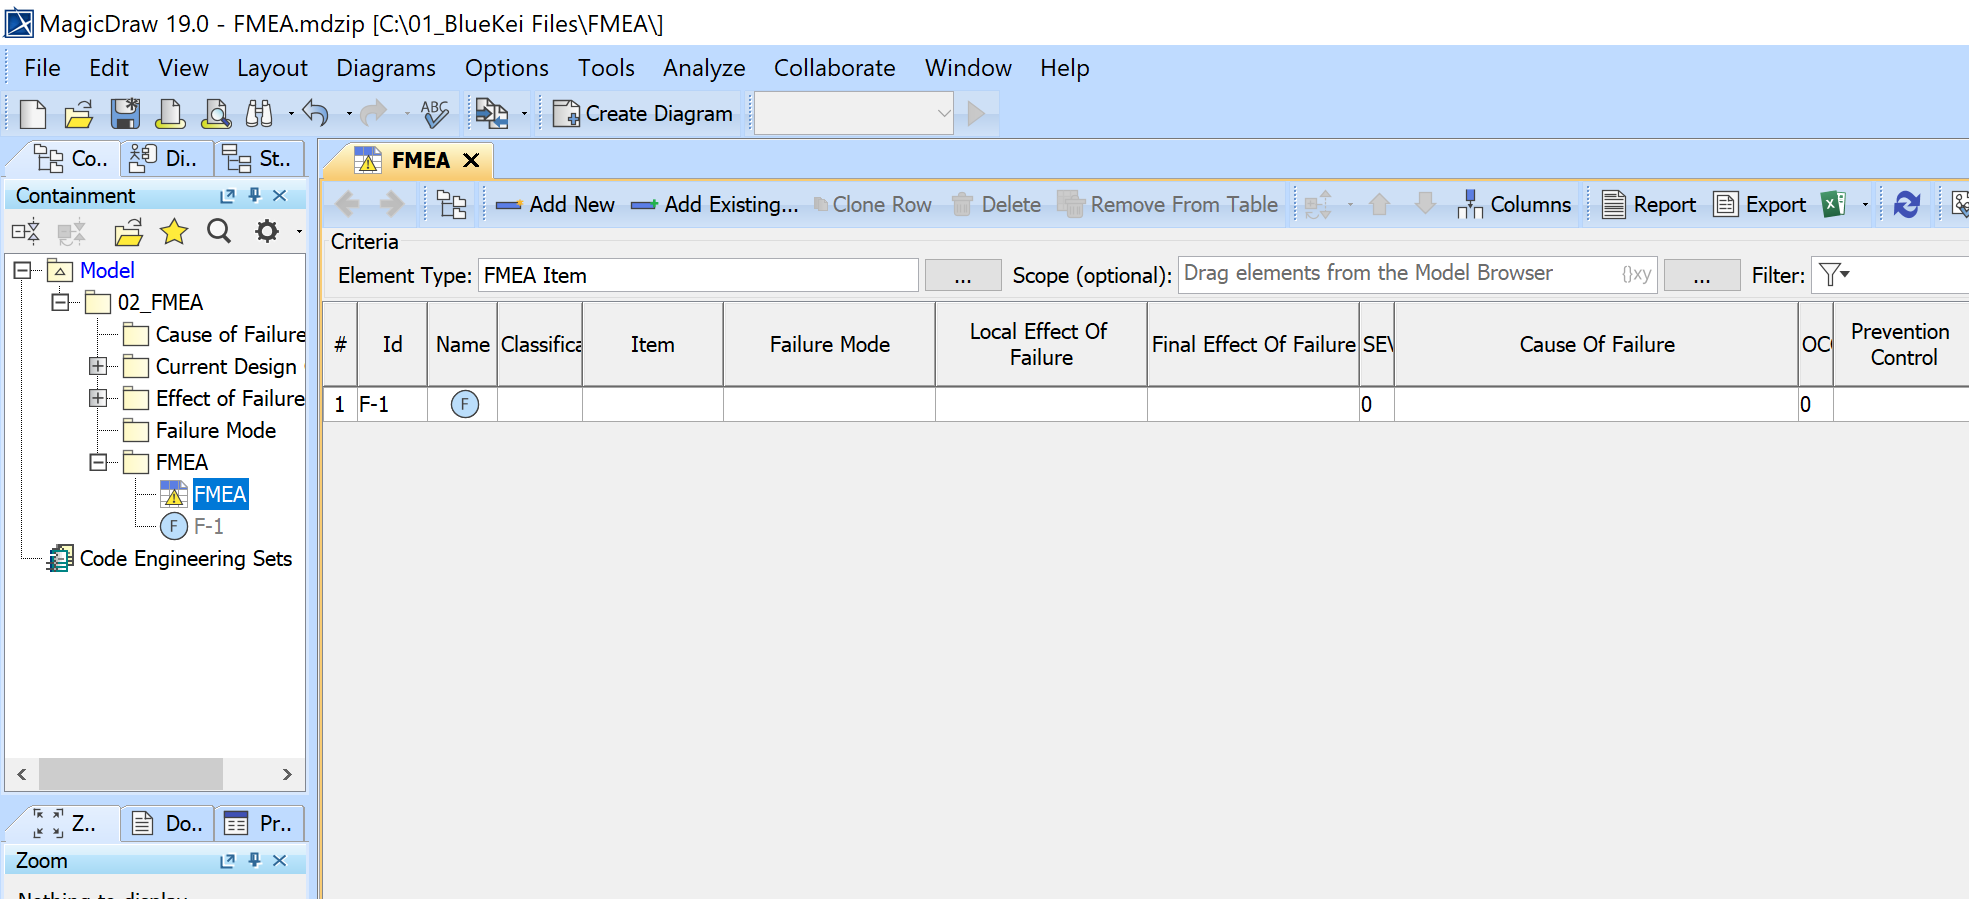1969x899 pixels.
Task: Click the Print icon in main toolbar
Action: click(170, 114)
